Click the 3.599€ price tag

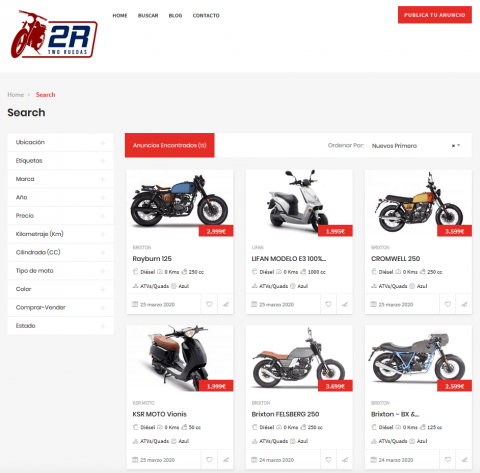click(455, 231)
